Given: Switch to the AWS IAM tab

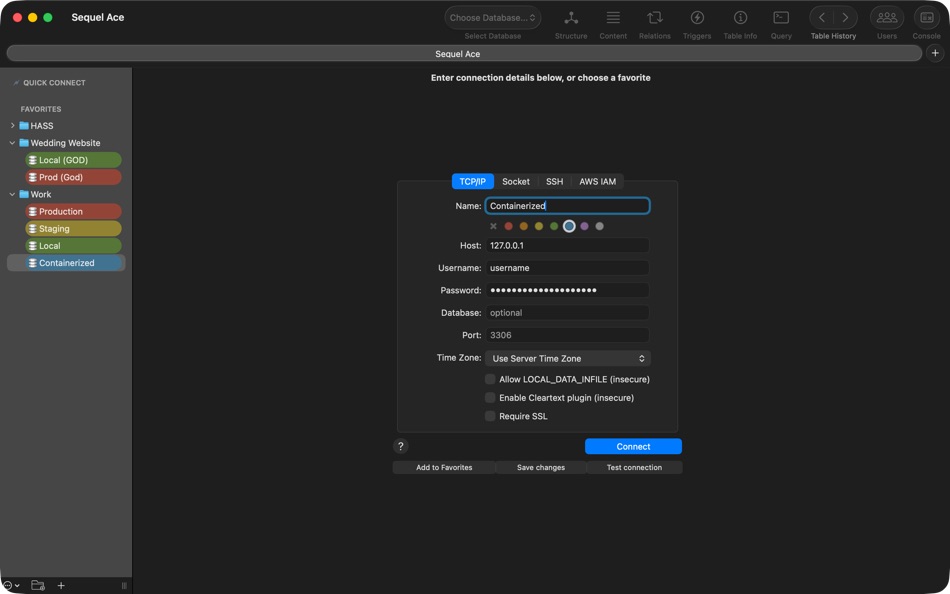Looking at the screenshot, I should pyautogui.click(x=597, y=181).
